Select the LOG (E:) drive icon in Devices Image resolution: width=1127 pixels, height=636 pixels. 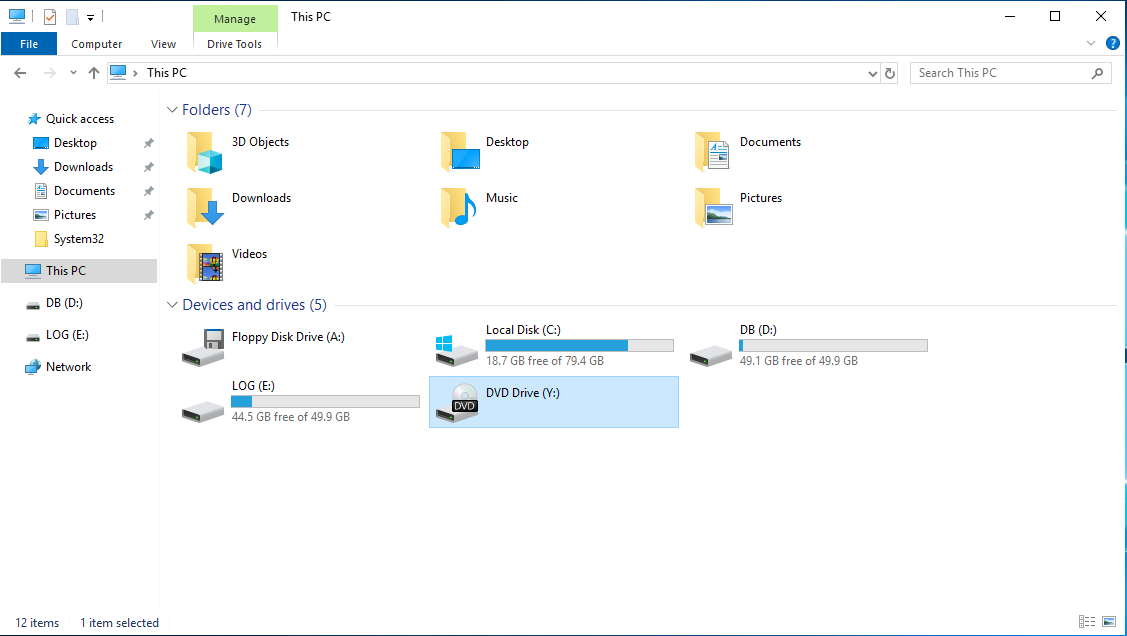(x=203, y=411)
